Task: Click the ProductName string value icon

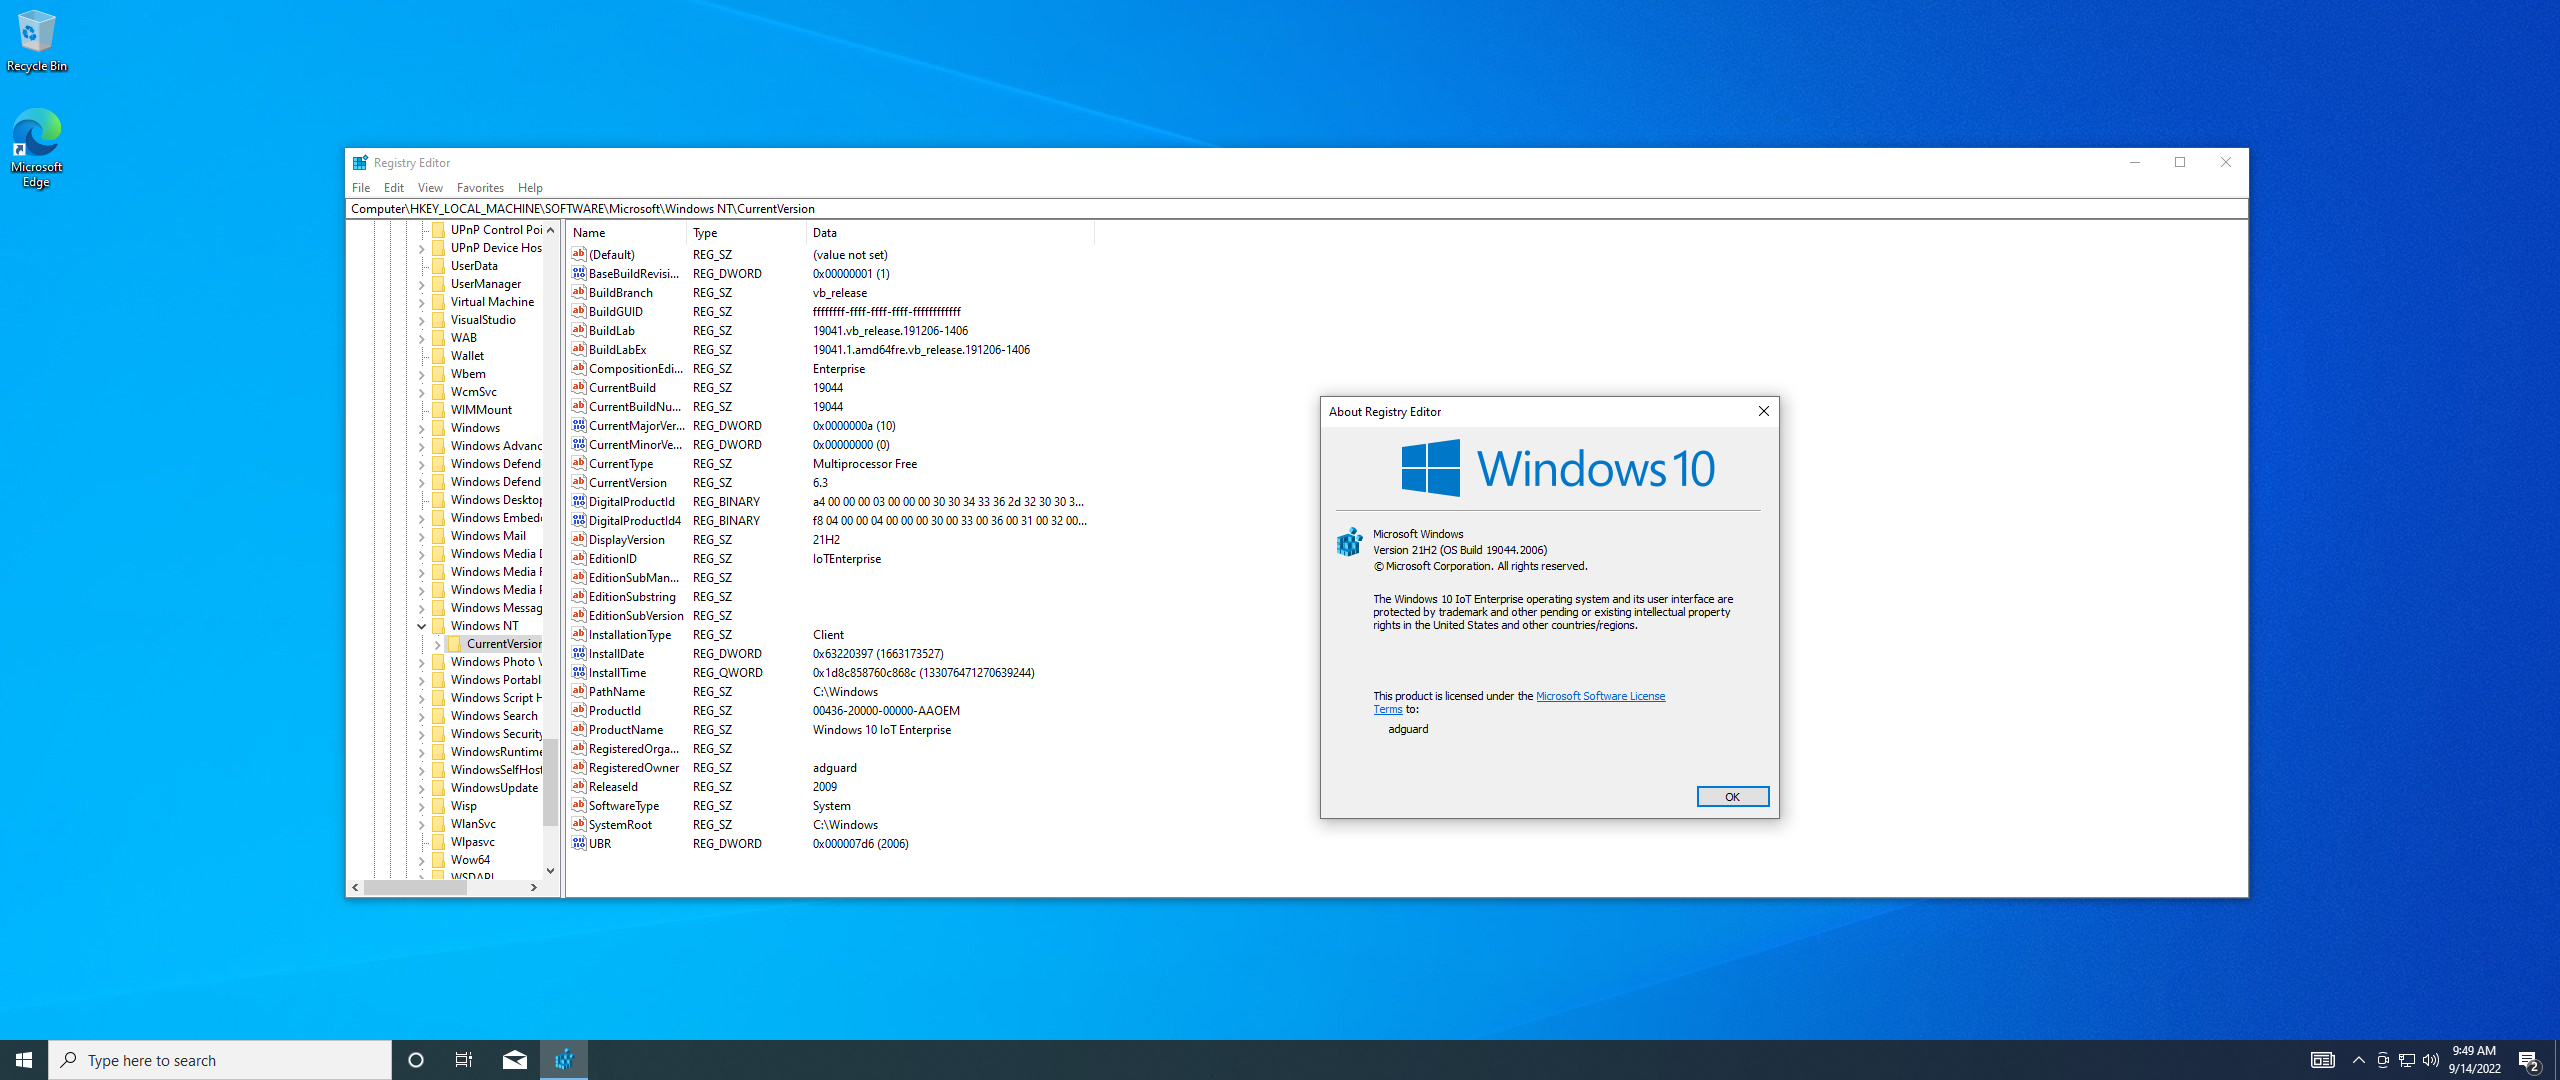Action: click(578, 729)
